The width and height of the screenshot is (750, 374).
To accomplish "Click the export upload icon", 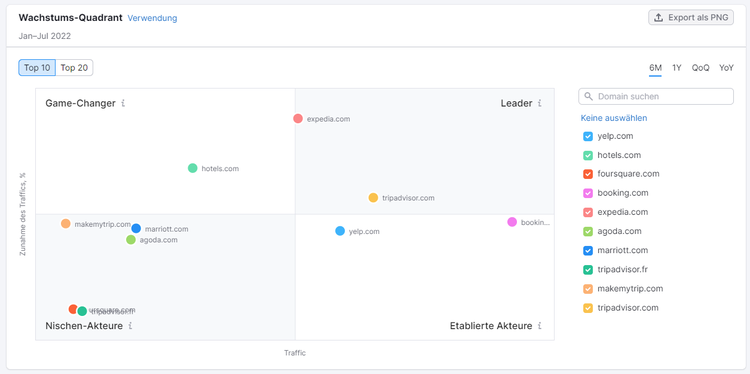I will click(659, 18).
